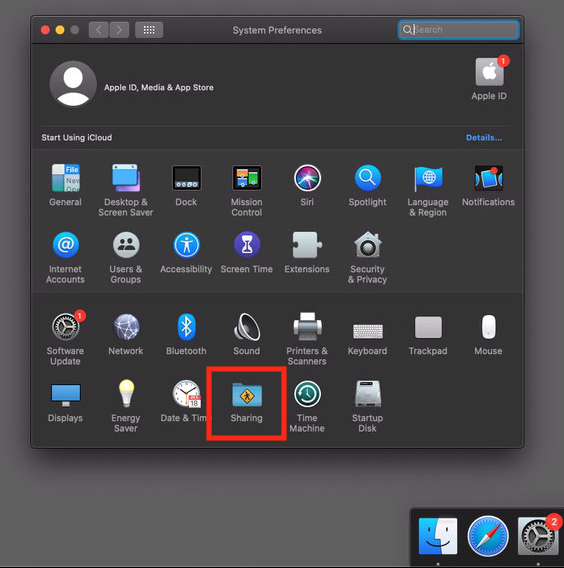Open Safari from the Dock
Image resolution: width=564 pixels, height=568 pixels.
point(488,536)
